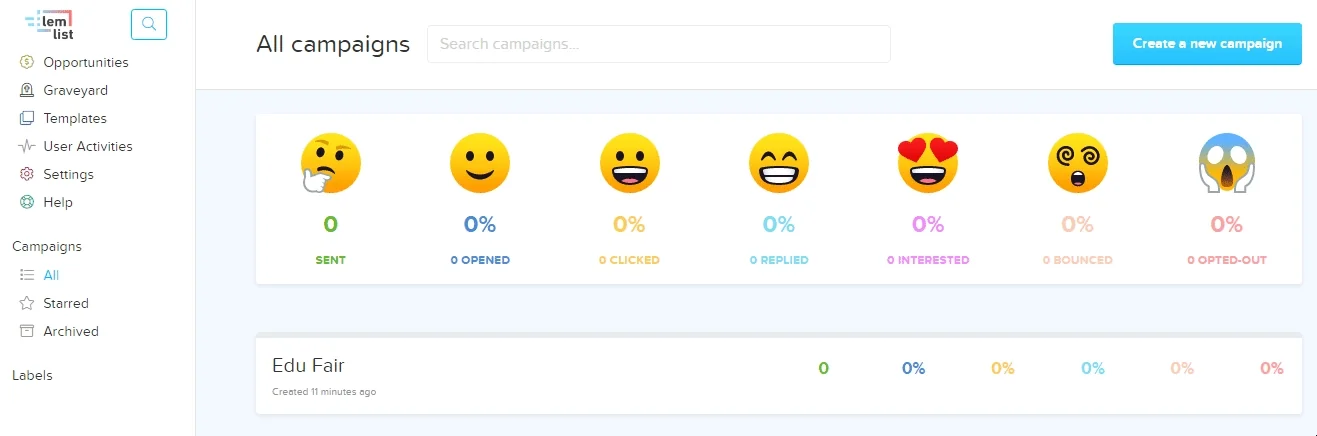The height and width of the screenshot is (436, 1317).
Task: Open the Edu Fair campaign
Action: (x=308, y=366)
